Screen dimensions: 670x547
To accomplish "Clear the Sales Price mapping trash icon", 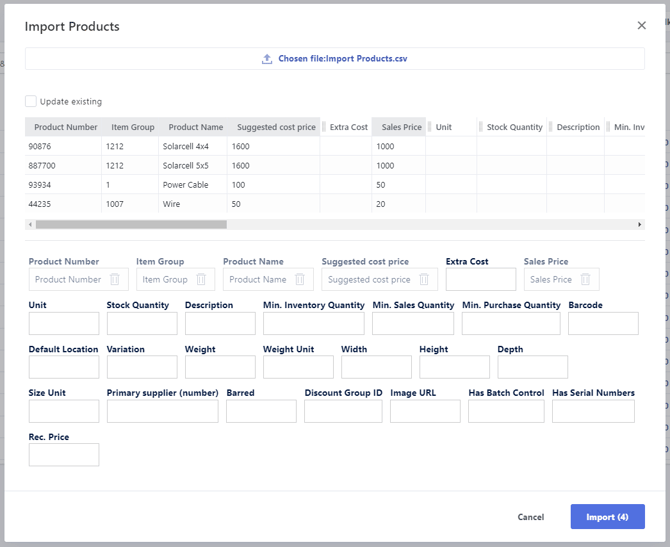I will pyautogui.click(x=585, y=279).
